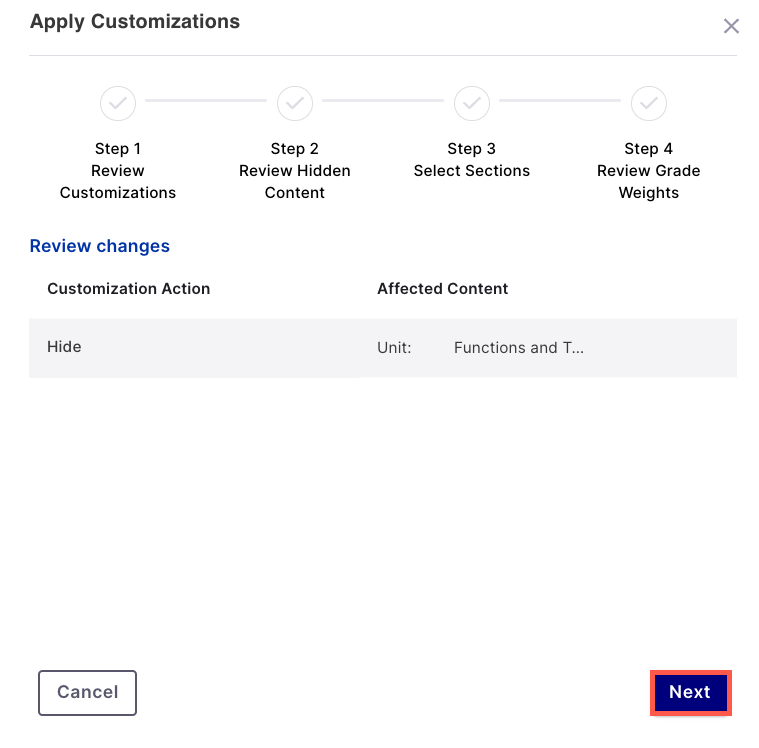Click the Unit: label in the row

[394, 348]
